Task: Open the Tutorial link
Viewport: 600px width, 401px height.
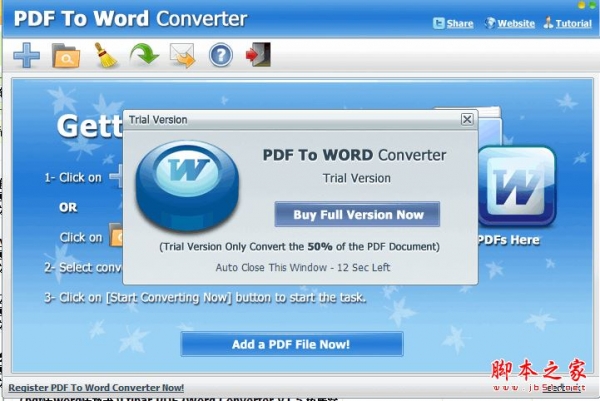Action: pyautogui.click(x=573, y=24)
